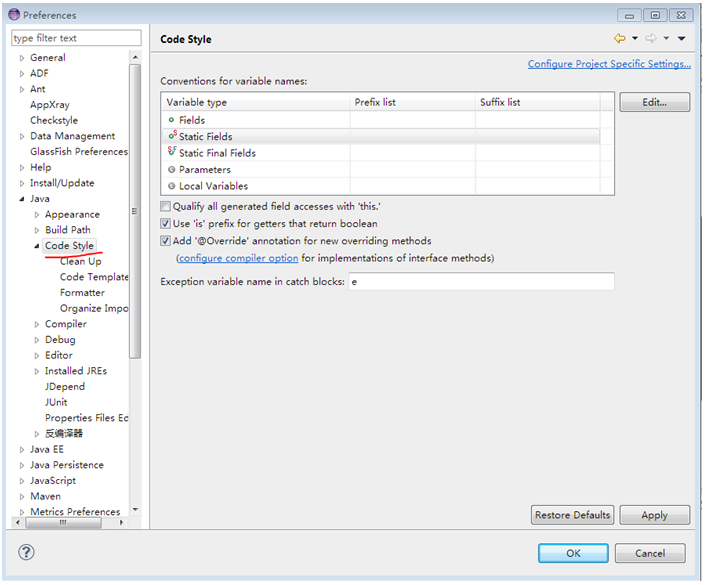Click tree scrollbar down arrow
Viewport: 705px width, 585px height.
point(135,509)
